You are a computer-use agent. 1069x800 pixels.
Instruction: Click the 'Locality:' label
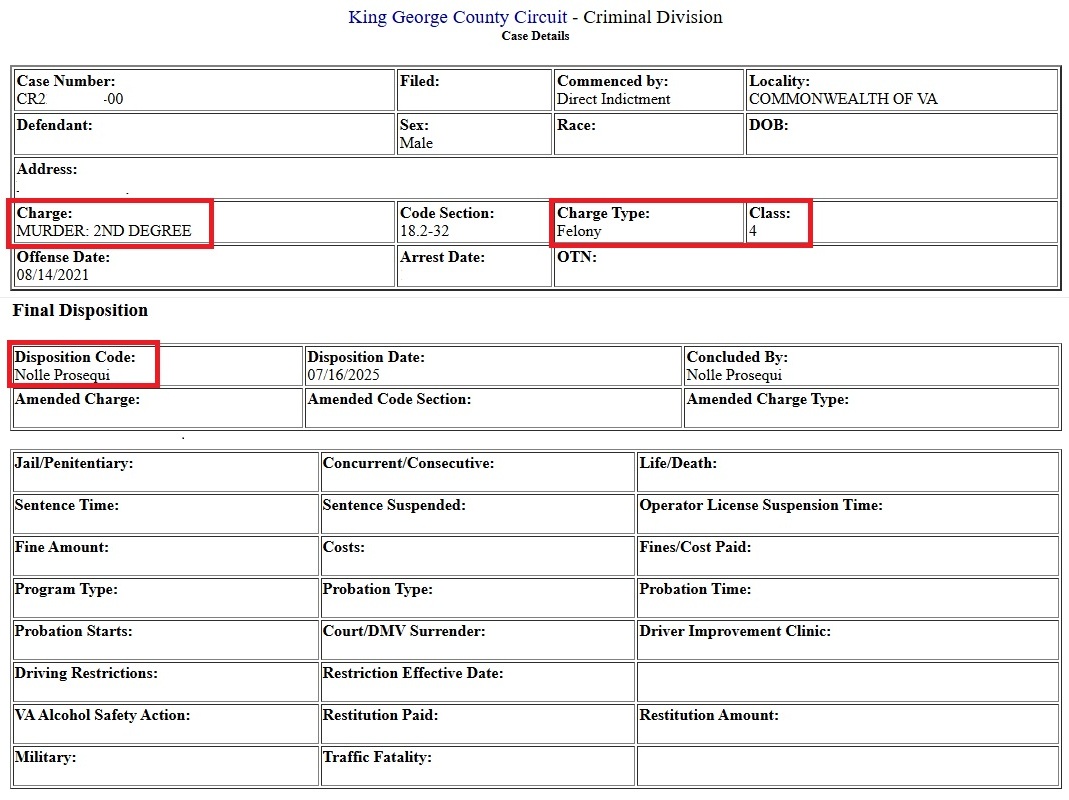pos(779,81)
